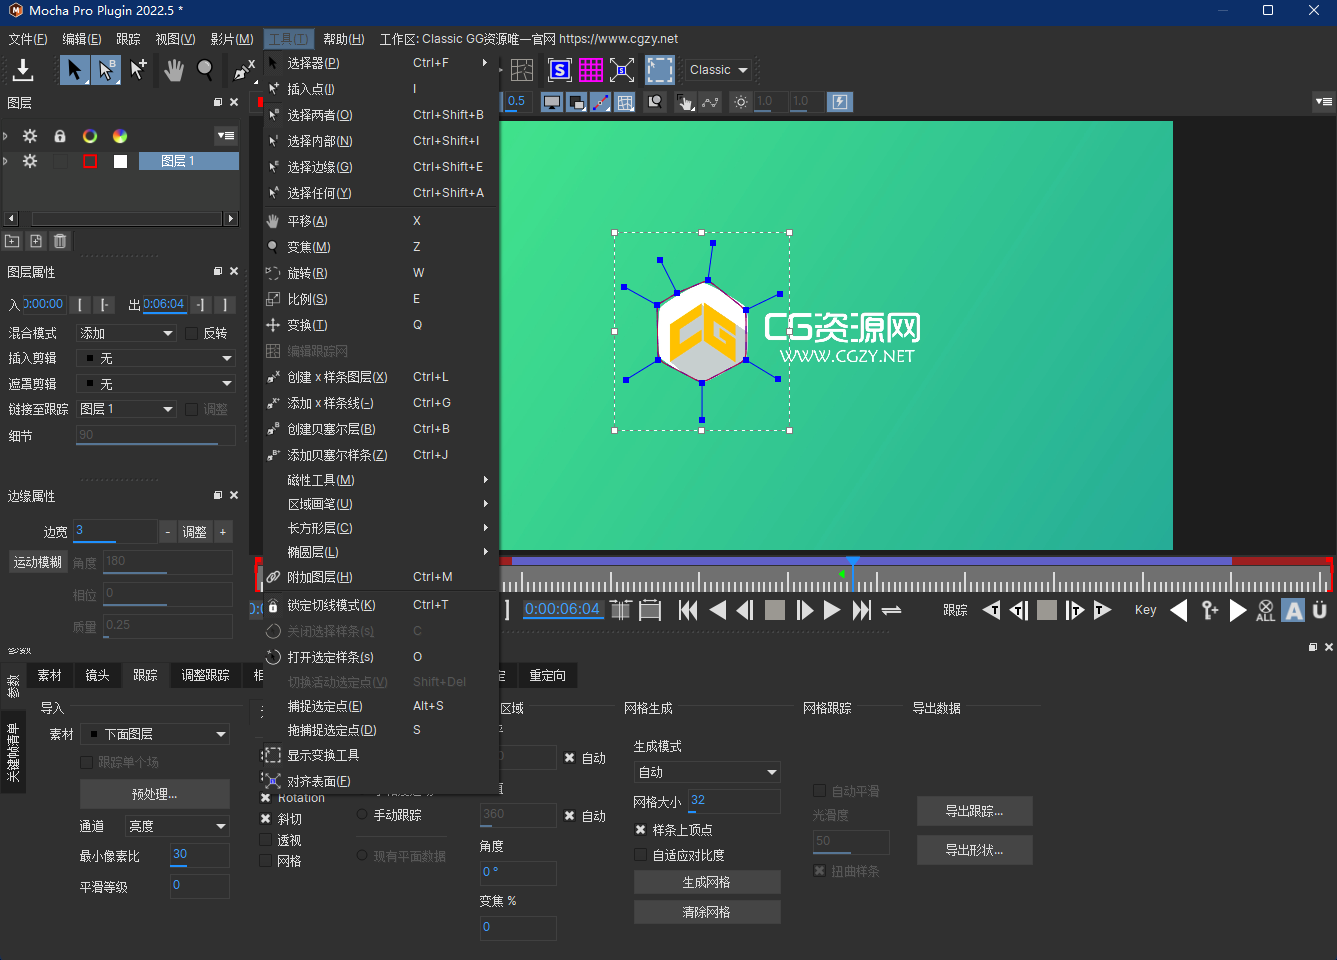Open the 混合模式 添加 dropdown
Viewport: 1337px width, 960px height.
pos(128,333)
